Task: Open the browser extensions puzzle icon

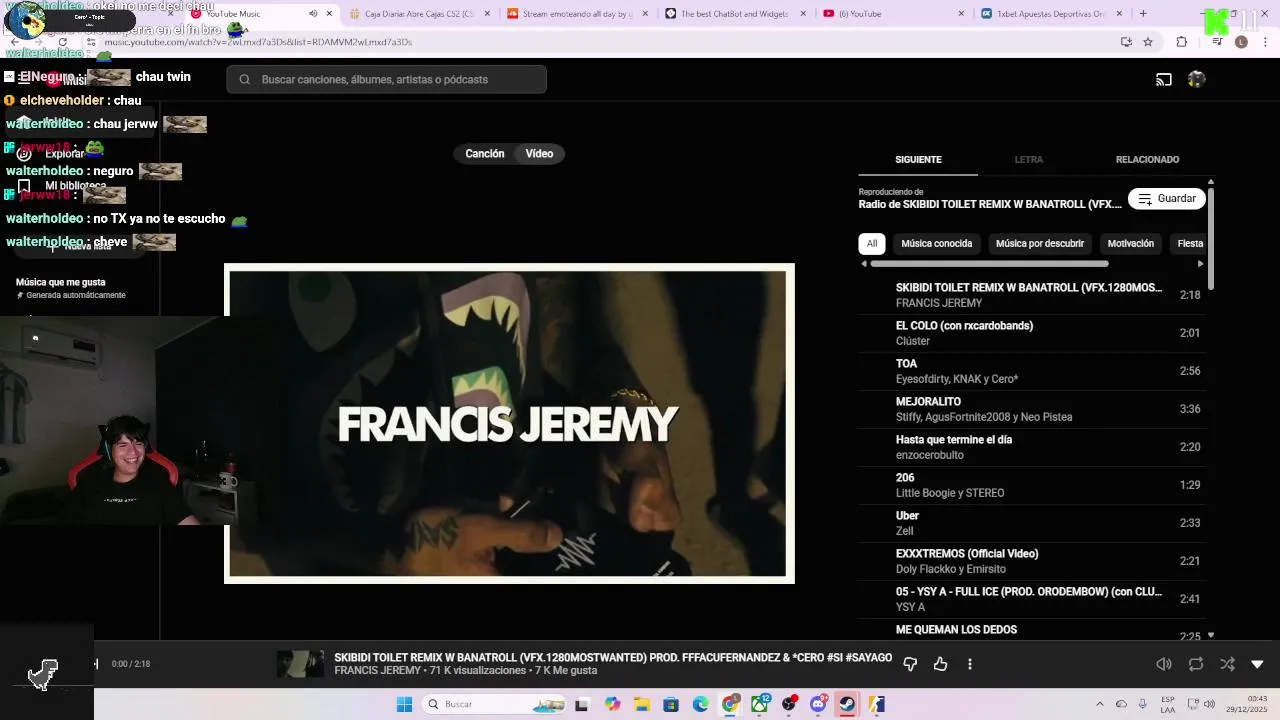Action: (1181, 42)
